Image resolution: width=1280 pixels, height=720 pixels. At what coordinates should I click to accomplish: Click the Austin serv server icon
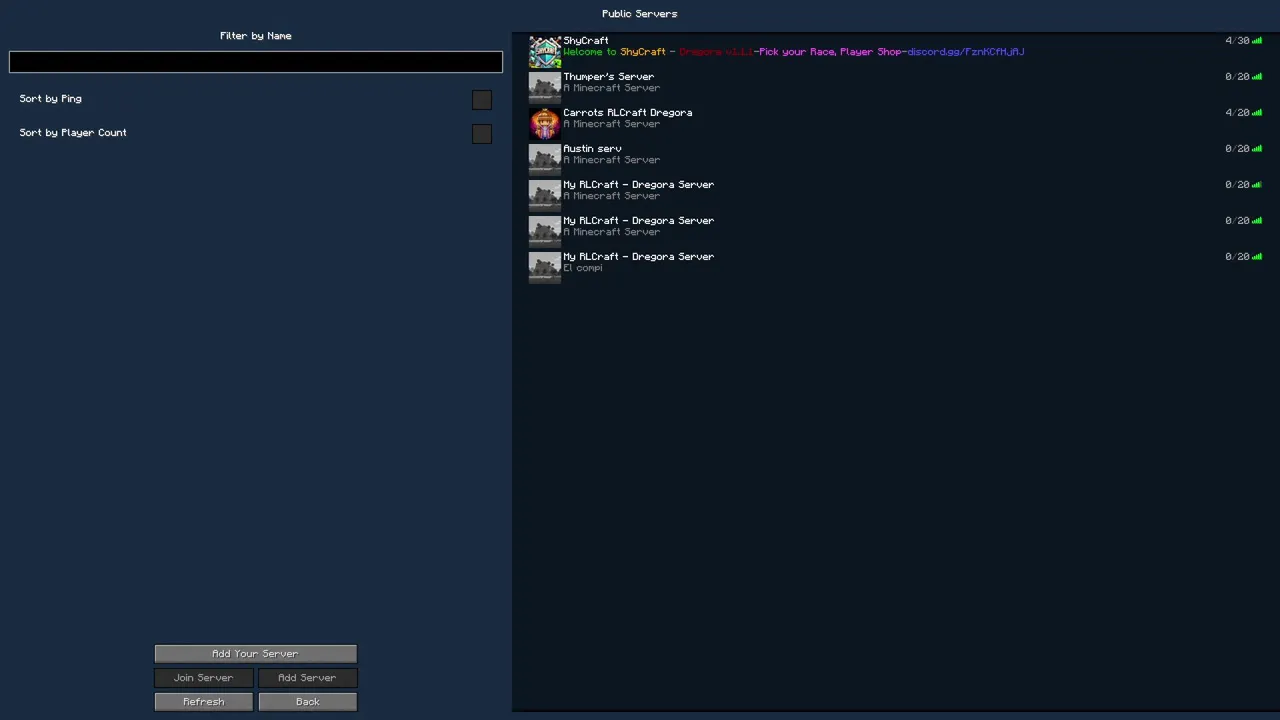(545, 160)
